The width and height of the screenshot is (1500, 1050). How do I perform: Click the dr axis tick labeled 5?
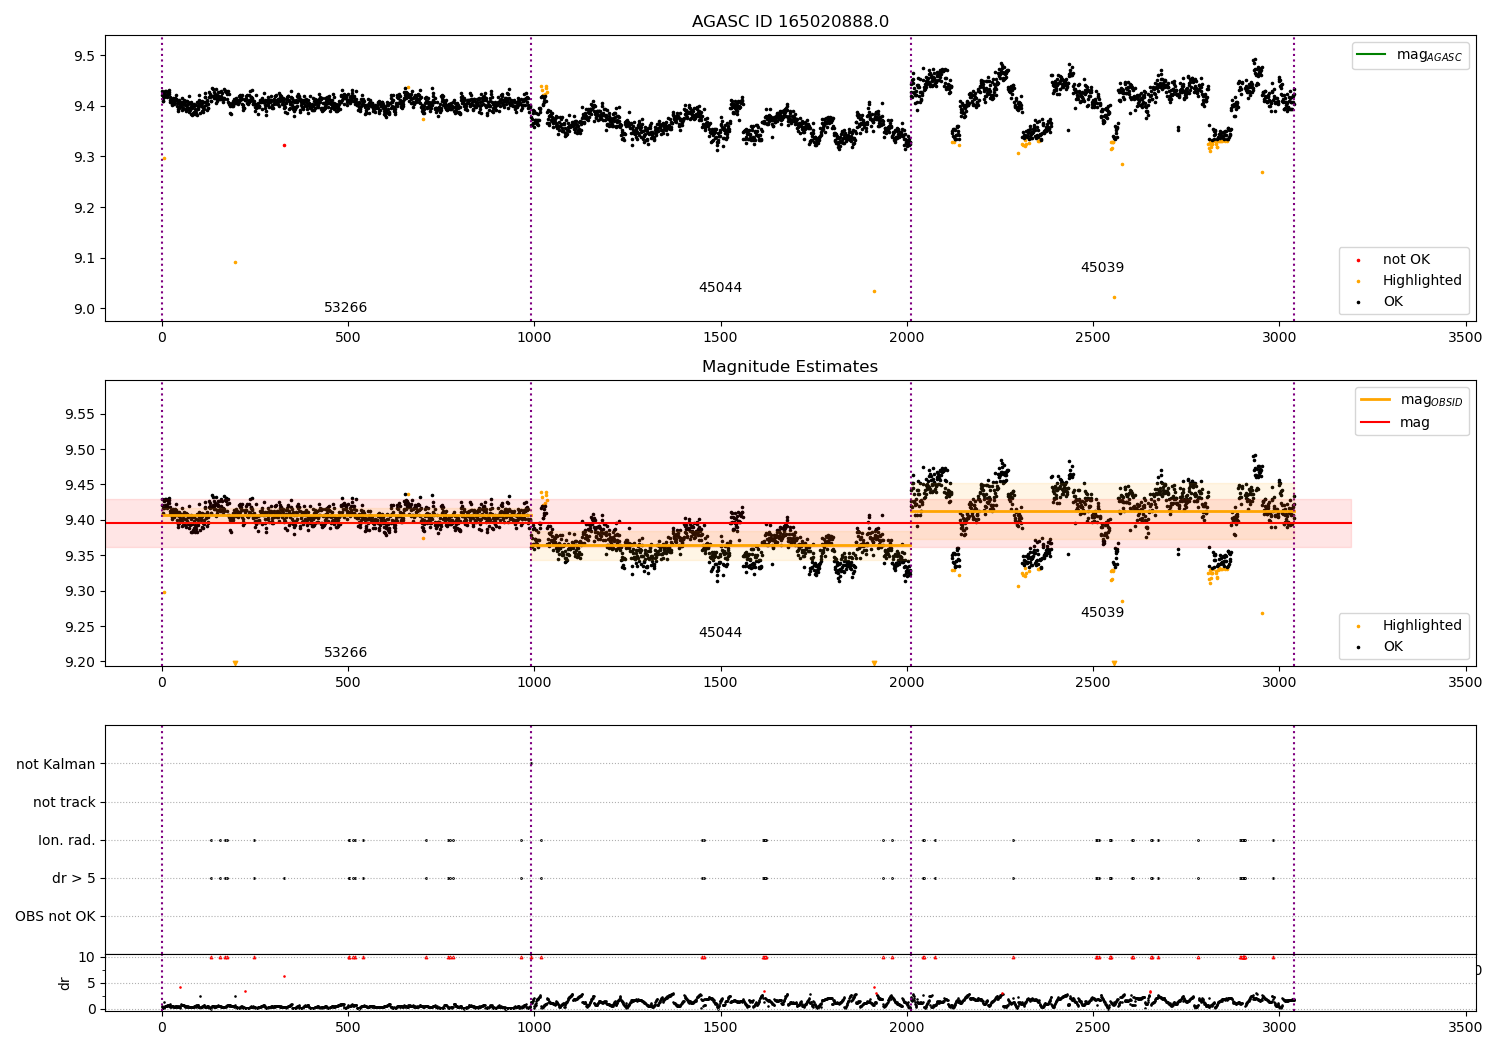tap(91, 983)
